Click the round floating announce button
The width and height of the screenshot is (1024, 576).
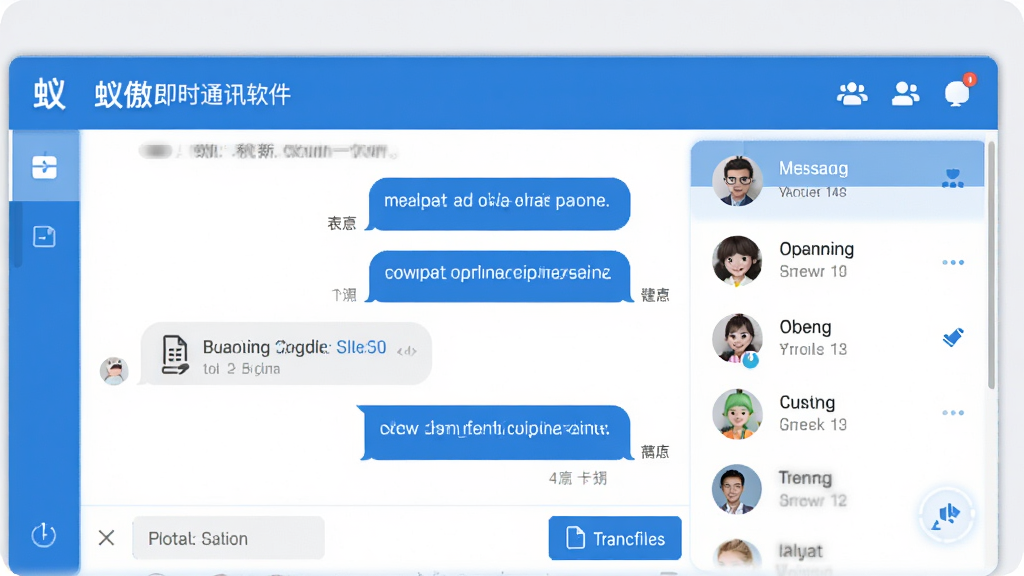pos(947,516)
